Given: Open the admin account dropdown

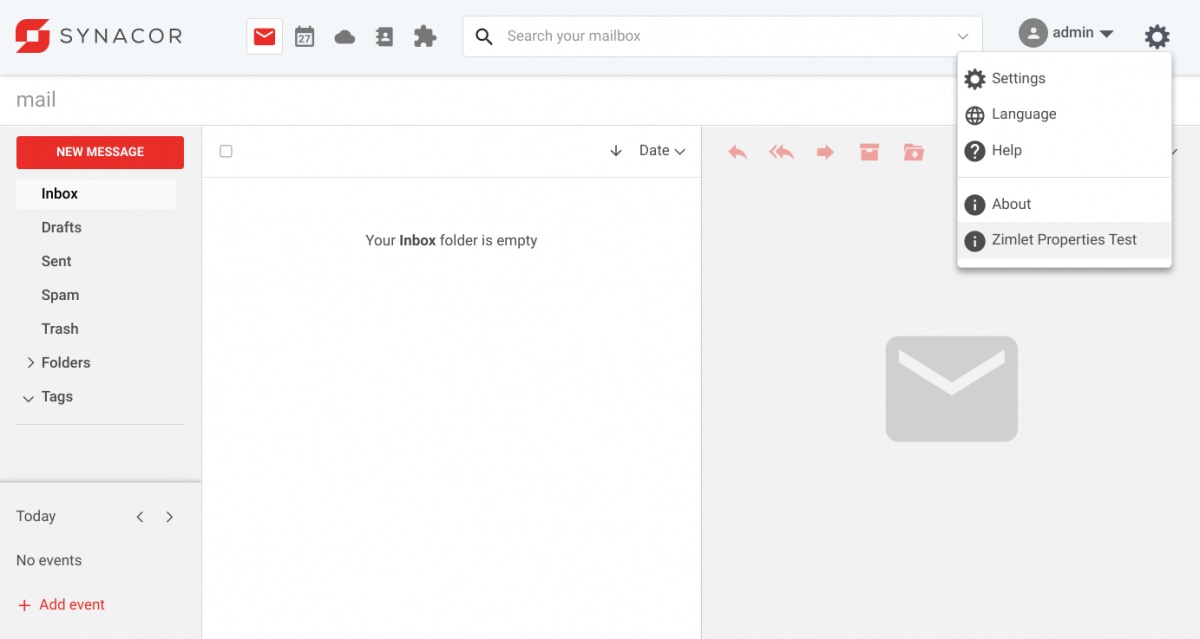Looking at the screenshot, I should pyautogui.click(x=1067, y=33).
